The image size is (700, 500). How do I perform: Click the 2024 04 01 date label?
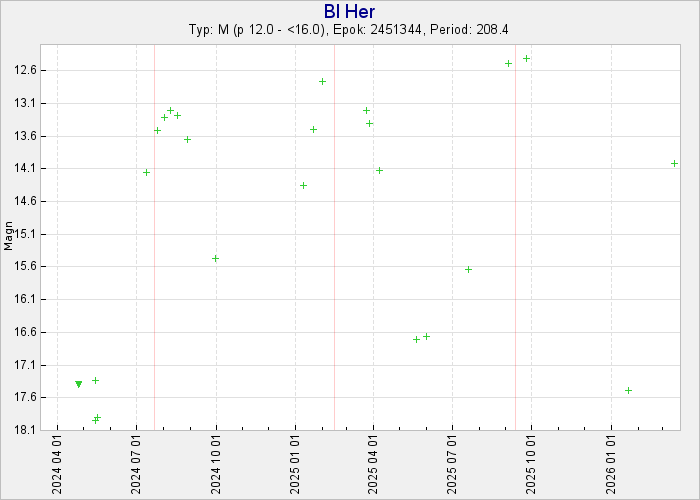(x=59, y=463)
